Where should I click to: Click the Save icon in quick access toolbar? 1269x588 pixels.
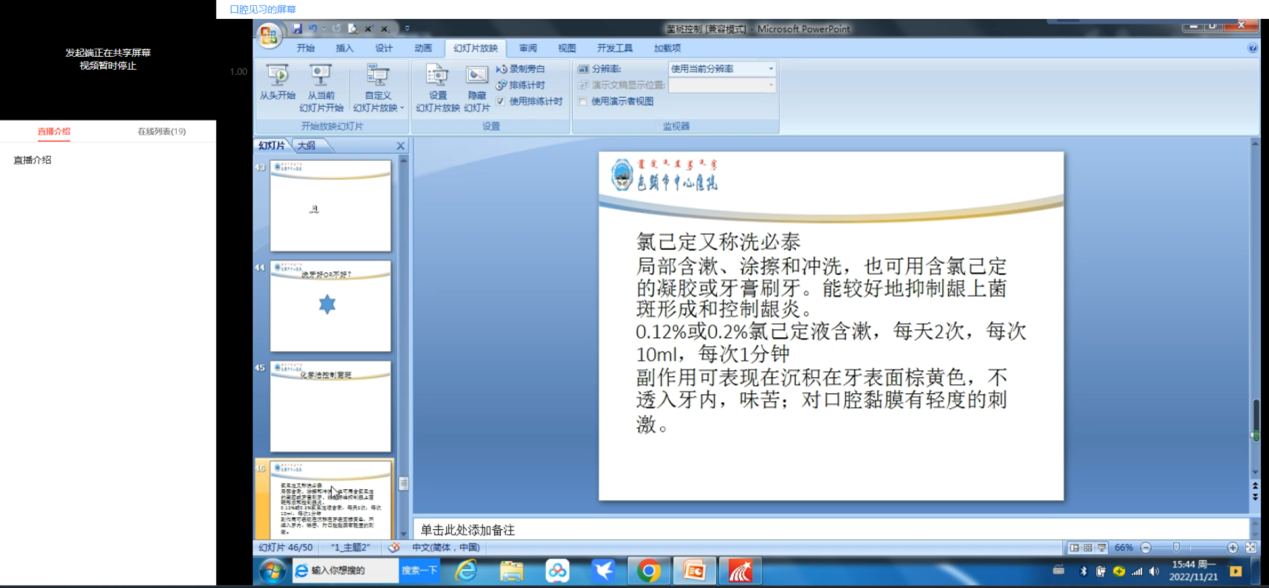(x=297, y=29)
